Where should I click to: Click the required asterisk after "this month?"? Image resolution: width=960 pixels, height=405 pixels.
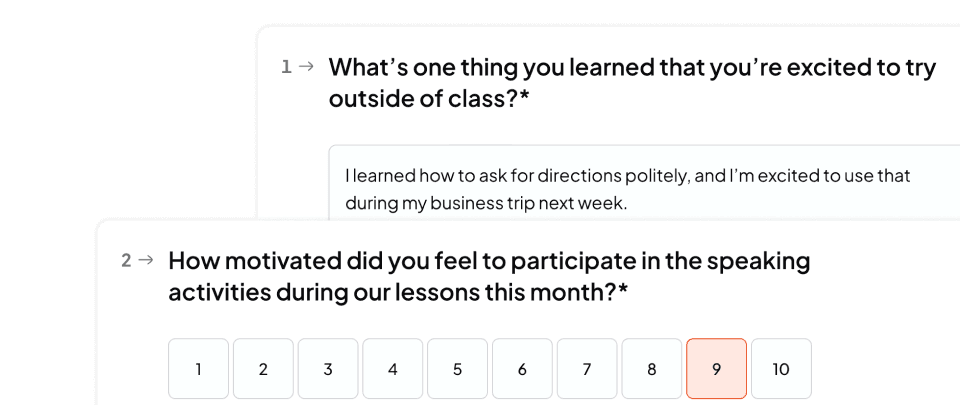pos(623,292)
